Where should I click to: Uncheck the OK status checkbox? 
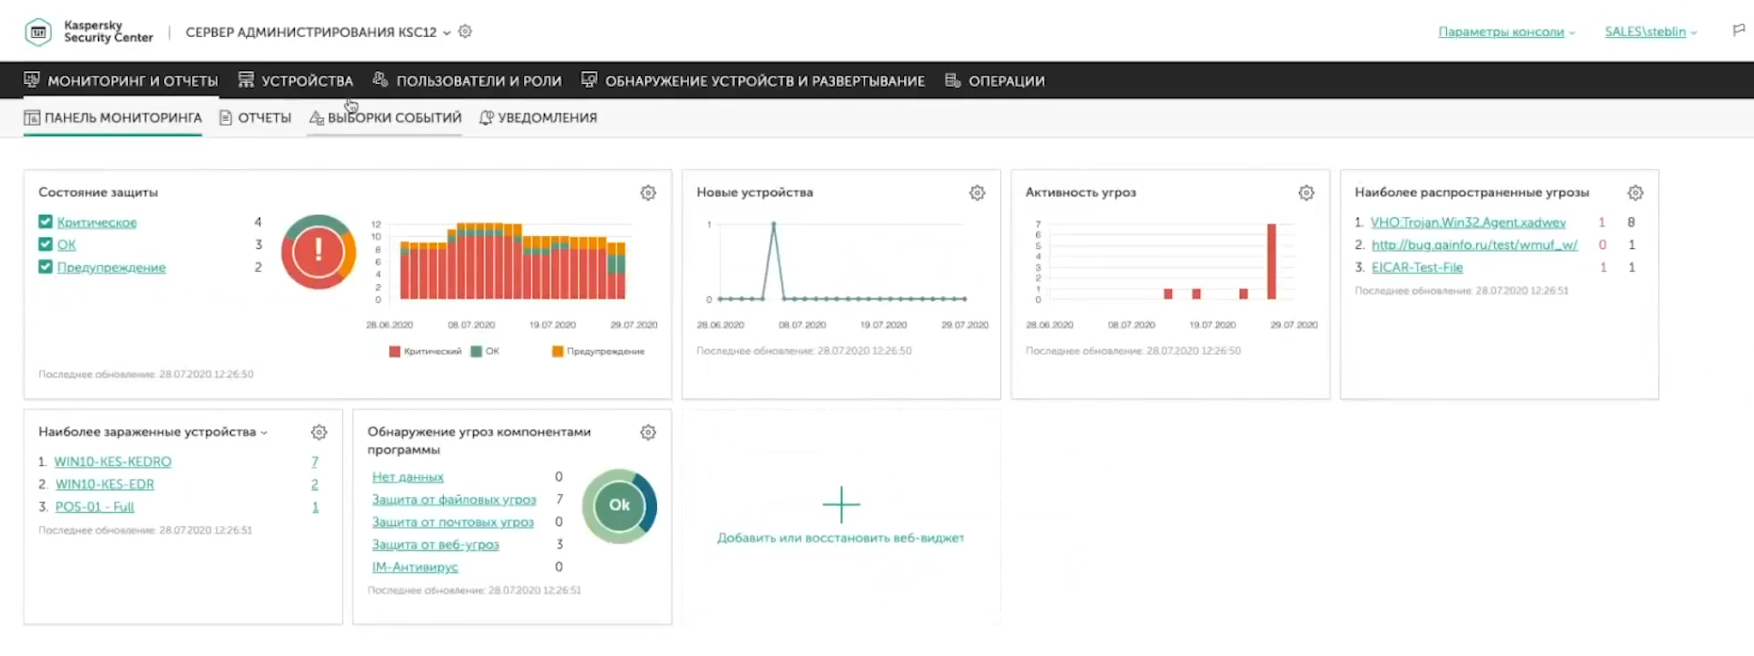click(x=45, y=244)
